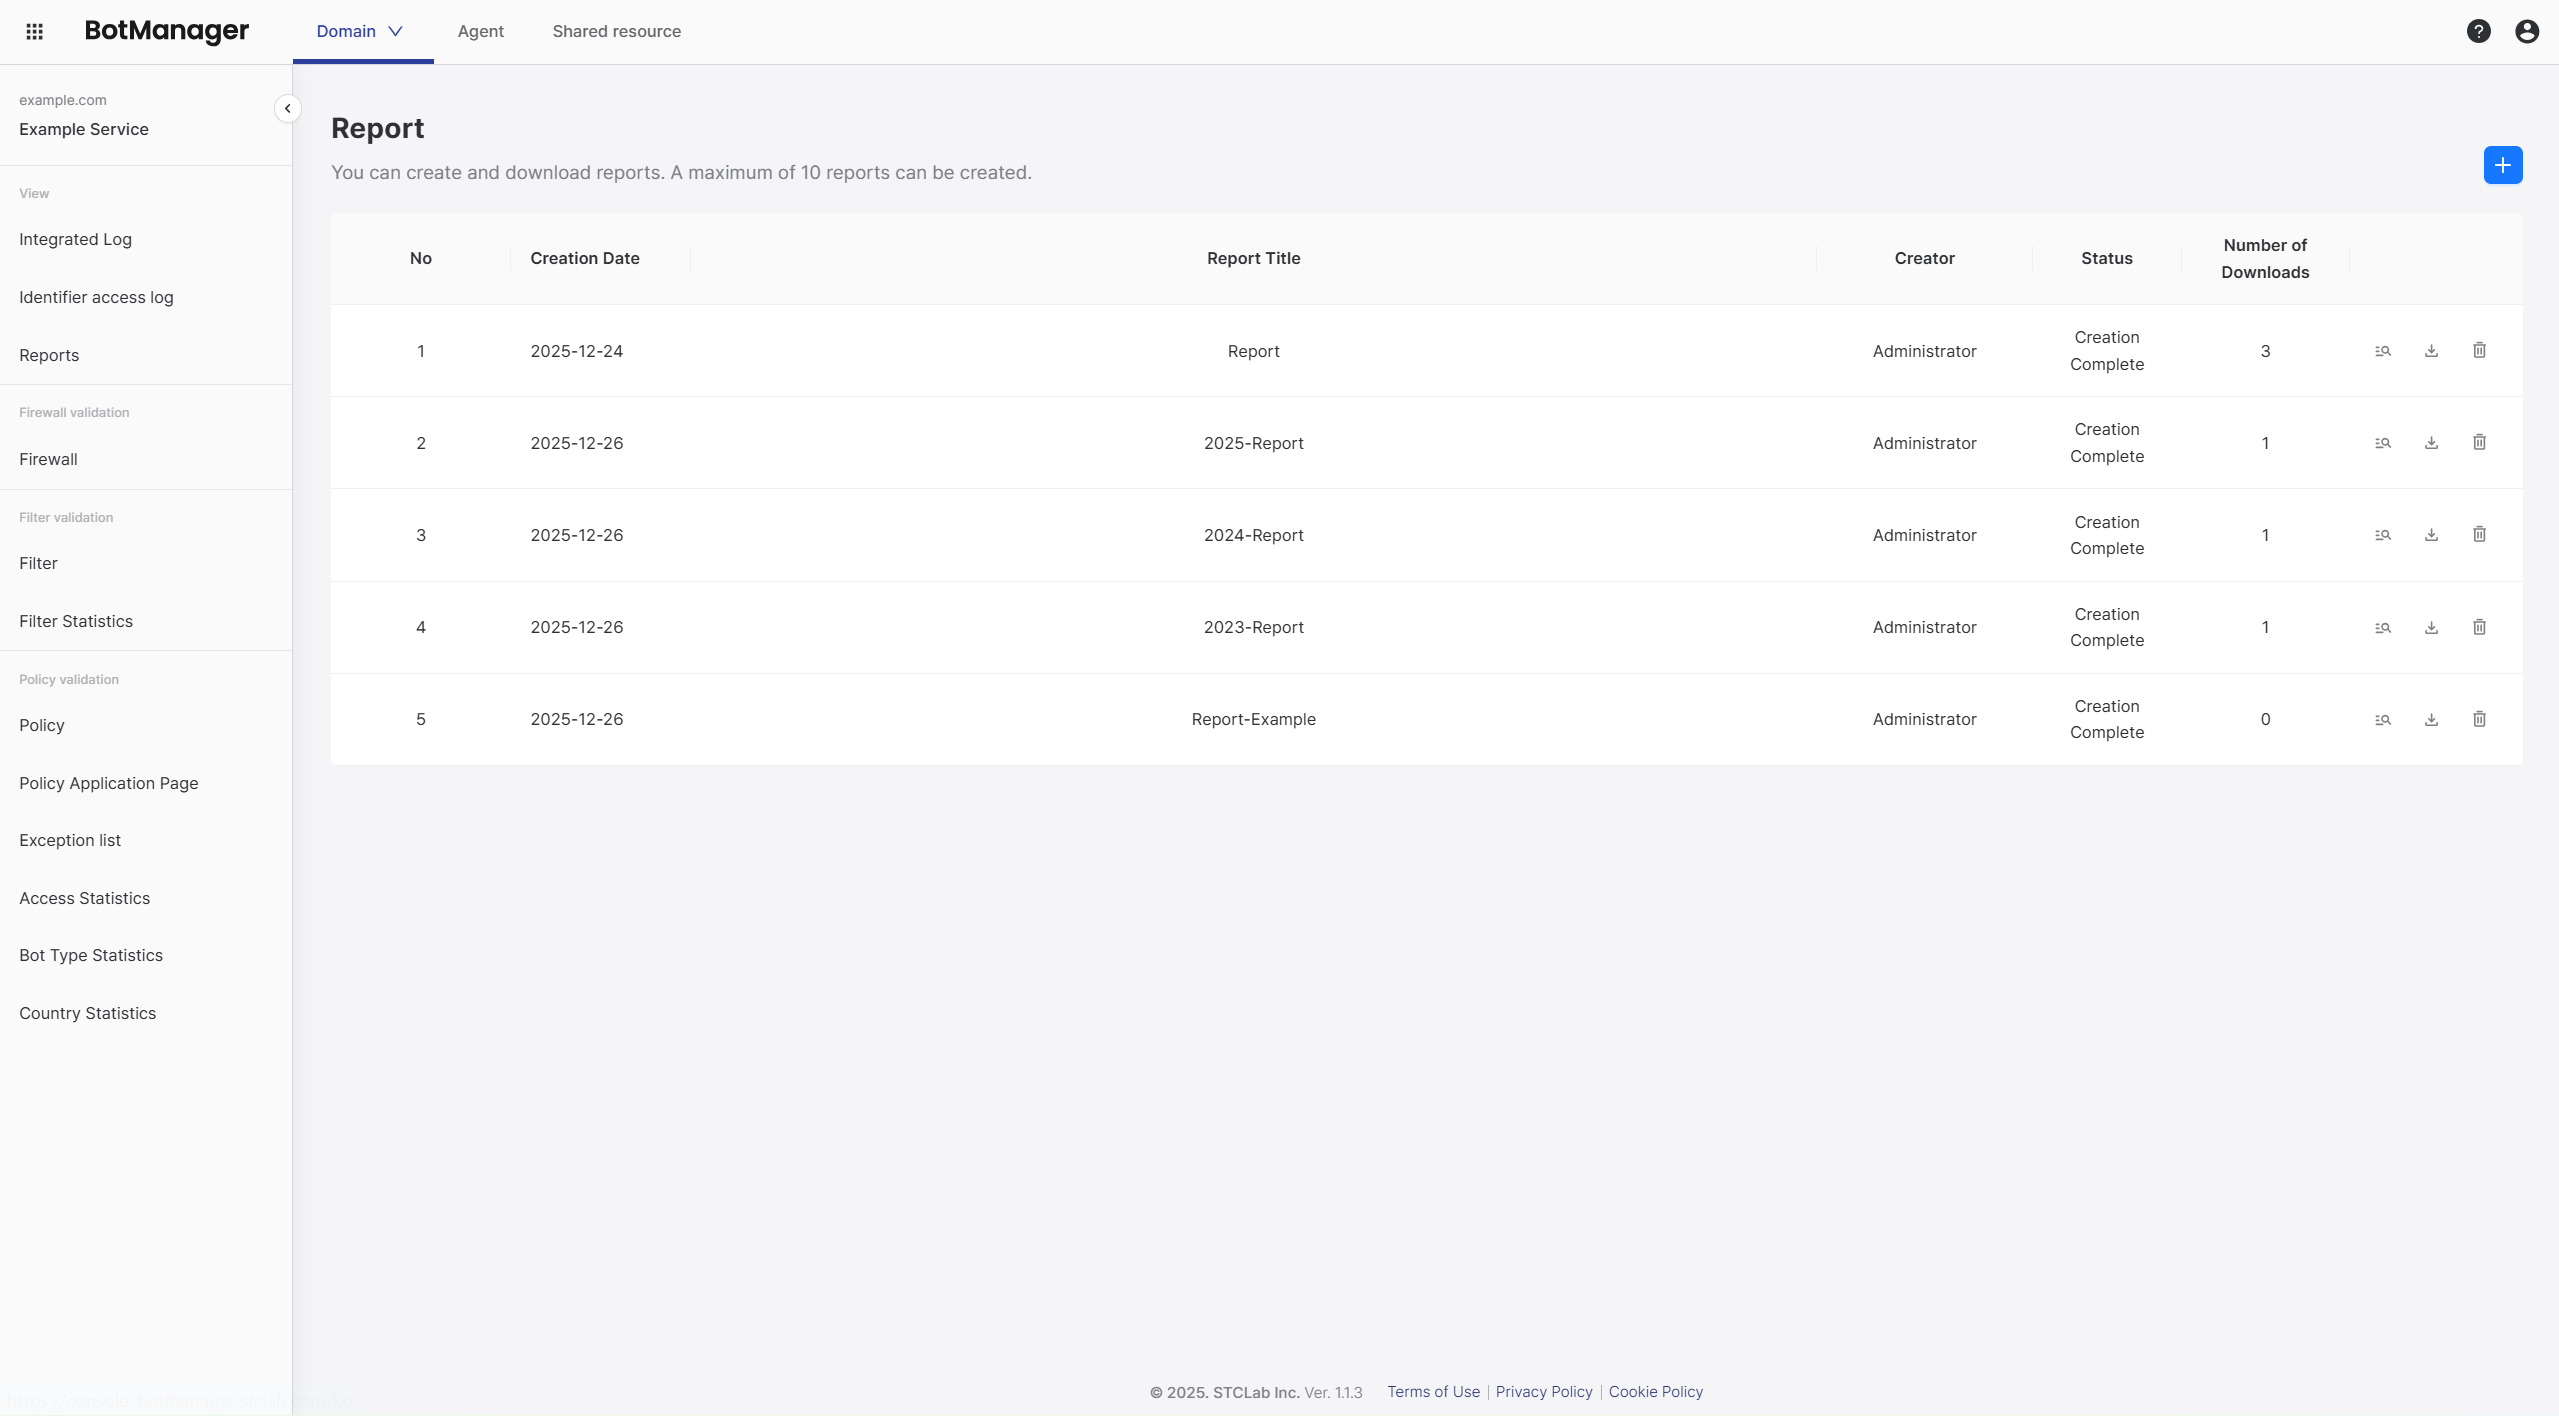This screenshot has width=2559, height=1416.
Task: Download the Report-Example file
Action: (x=2432, y=719)
